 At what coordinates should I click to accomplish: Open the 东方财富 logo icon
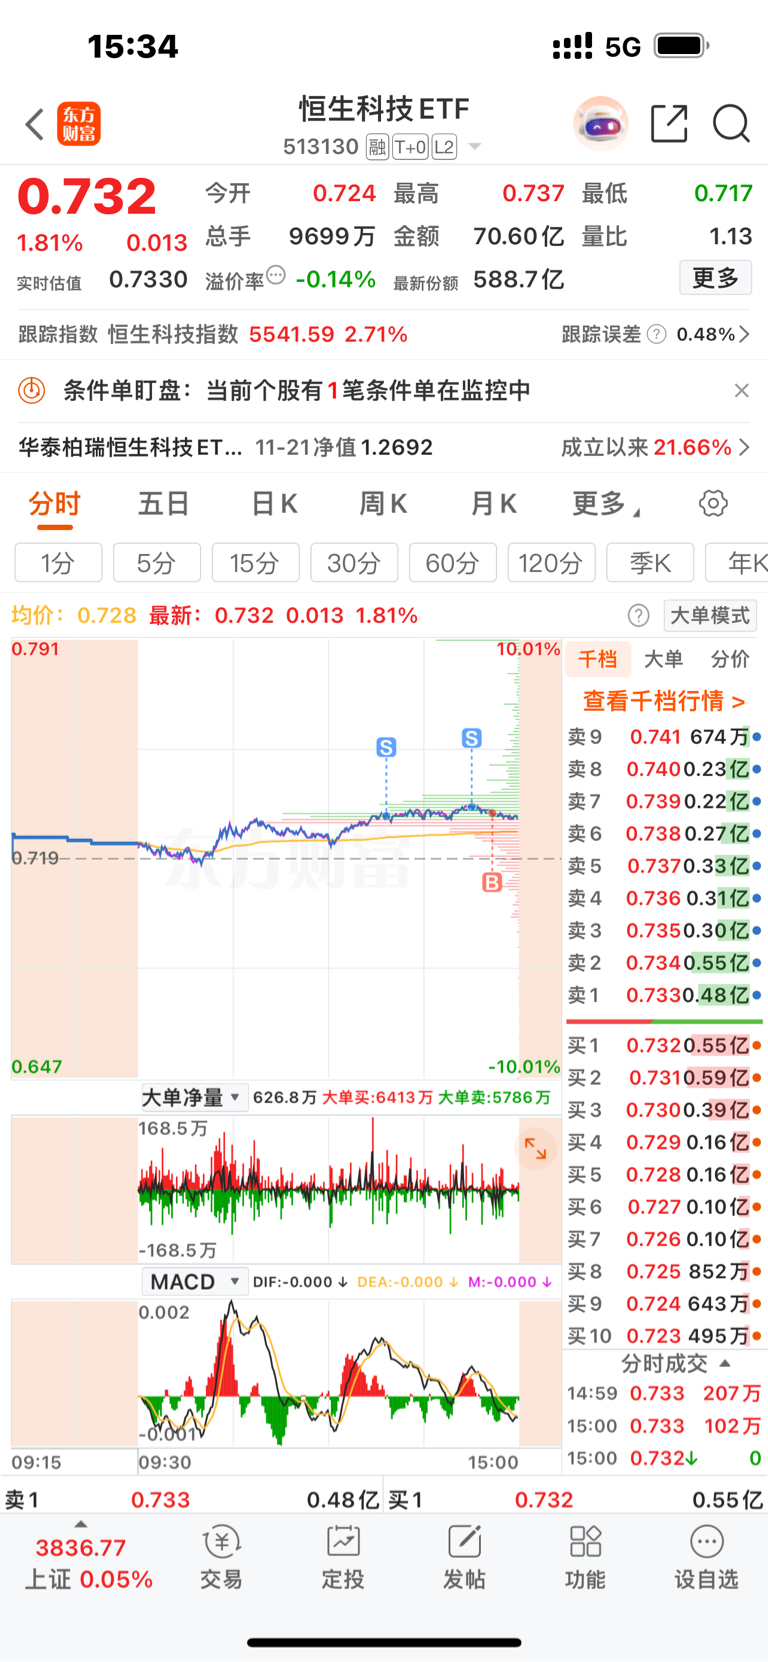pyautogui.click(x=79, y=124)
